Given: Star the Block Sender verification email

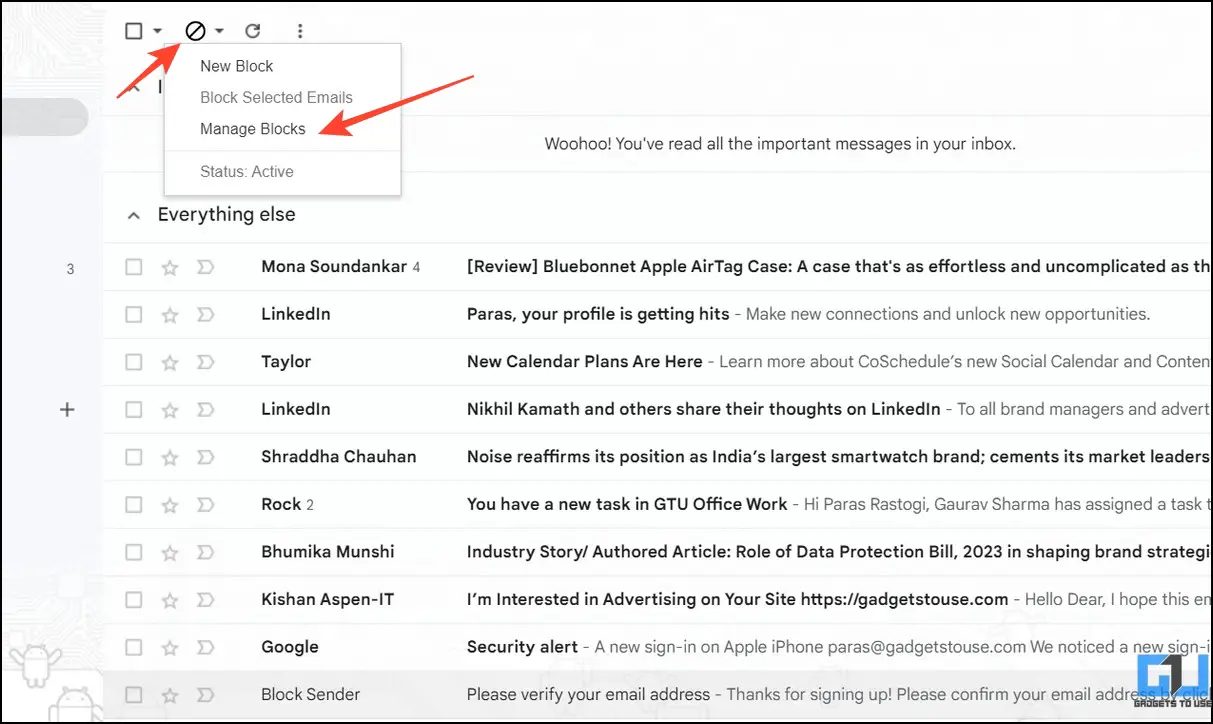Looking at the screenshot, I should click(170, 694).
